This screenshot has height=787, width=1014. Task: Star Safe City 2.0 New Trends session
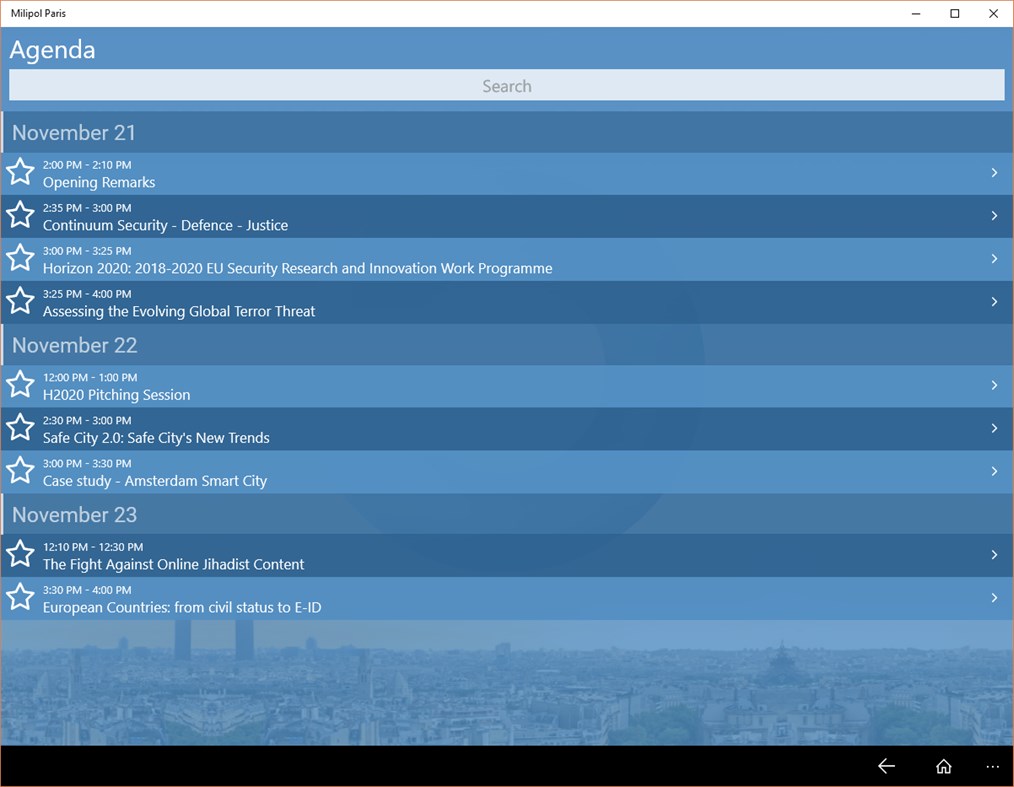point(20,427)
